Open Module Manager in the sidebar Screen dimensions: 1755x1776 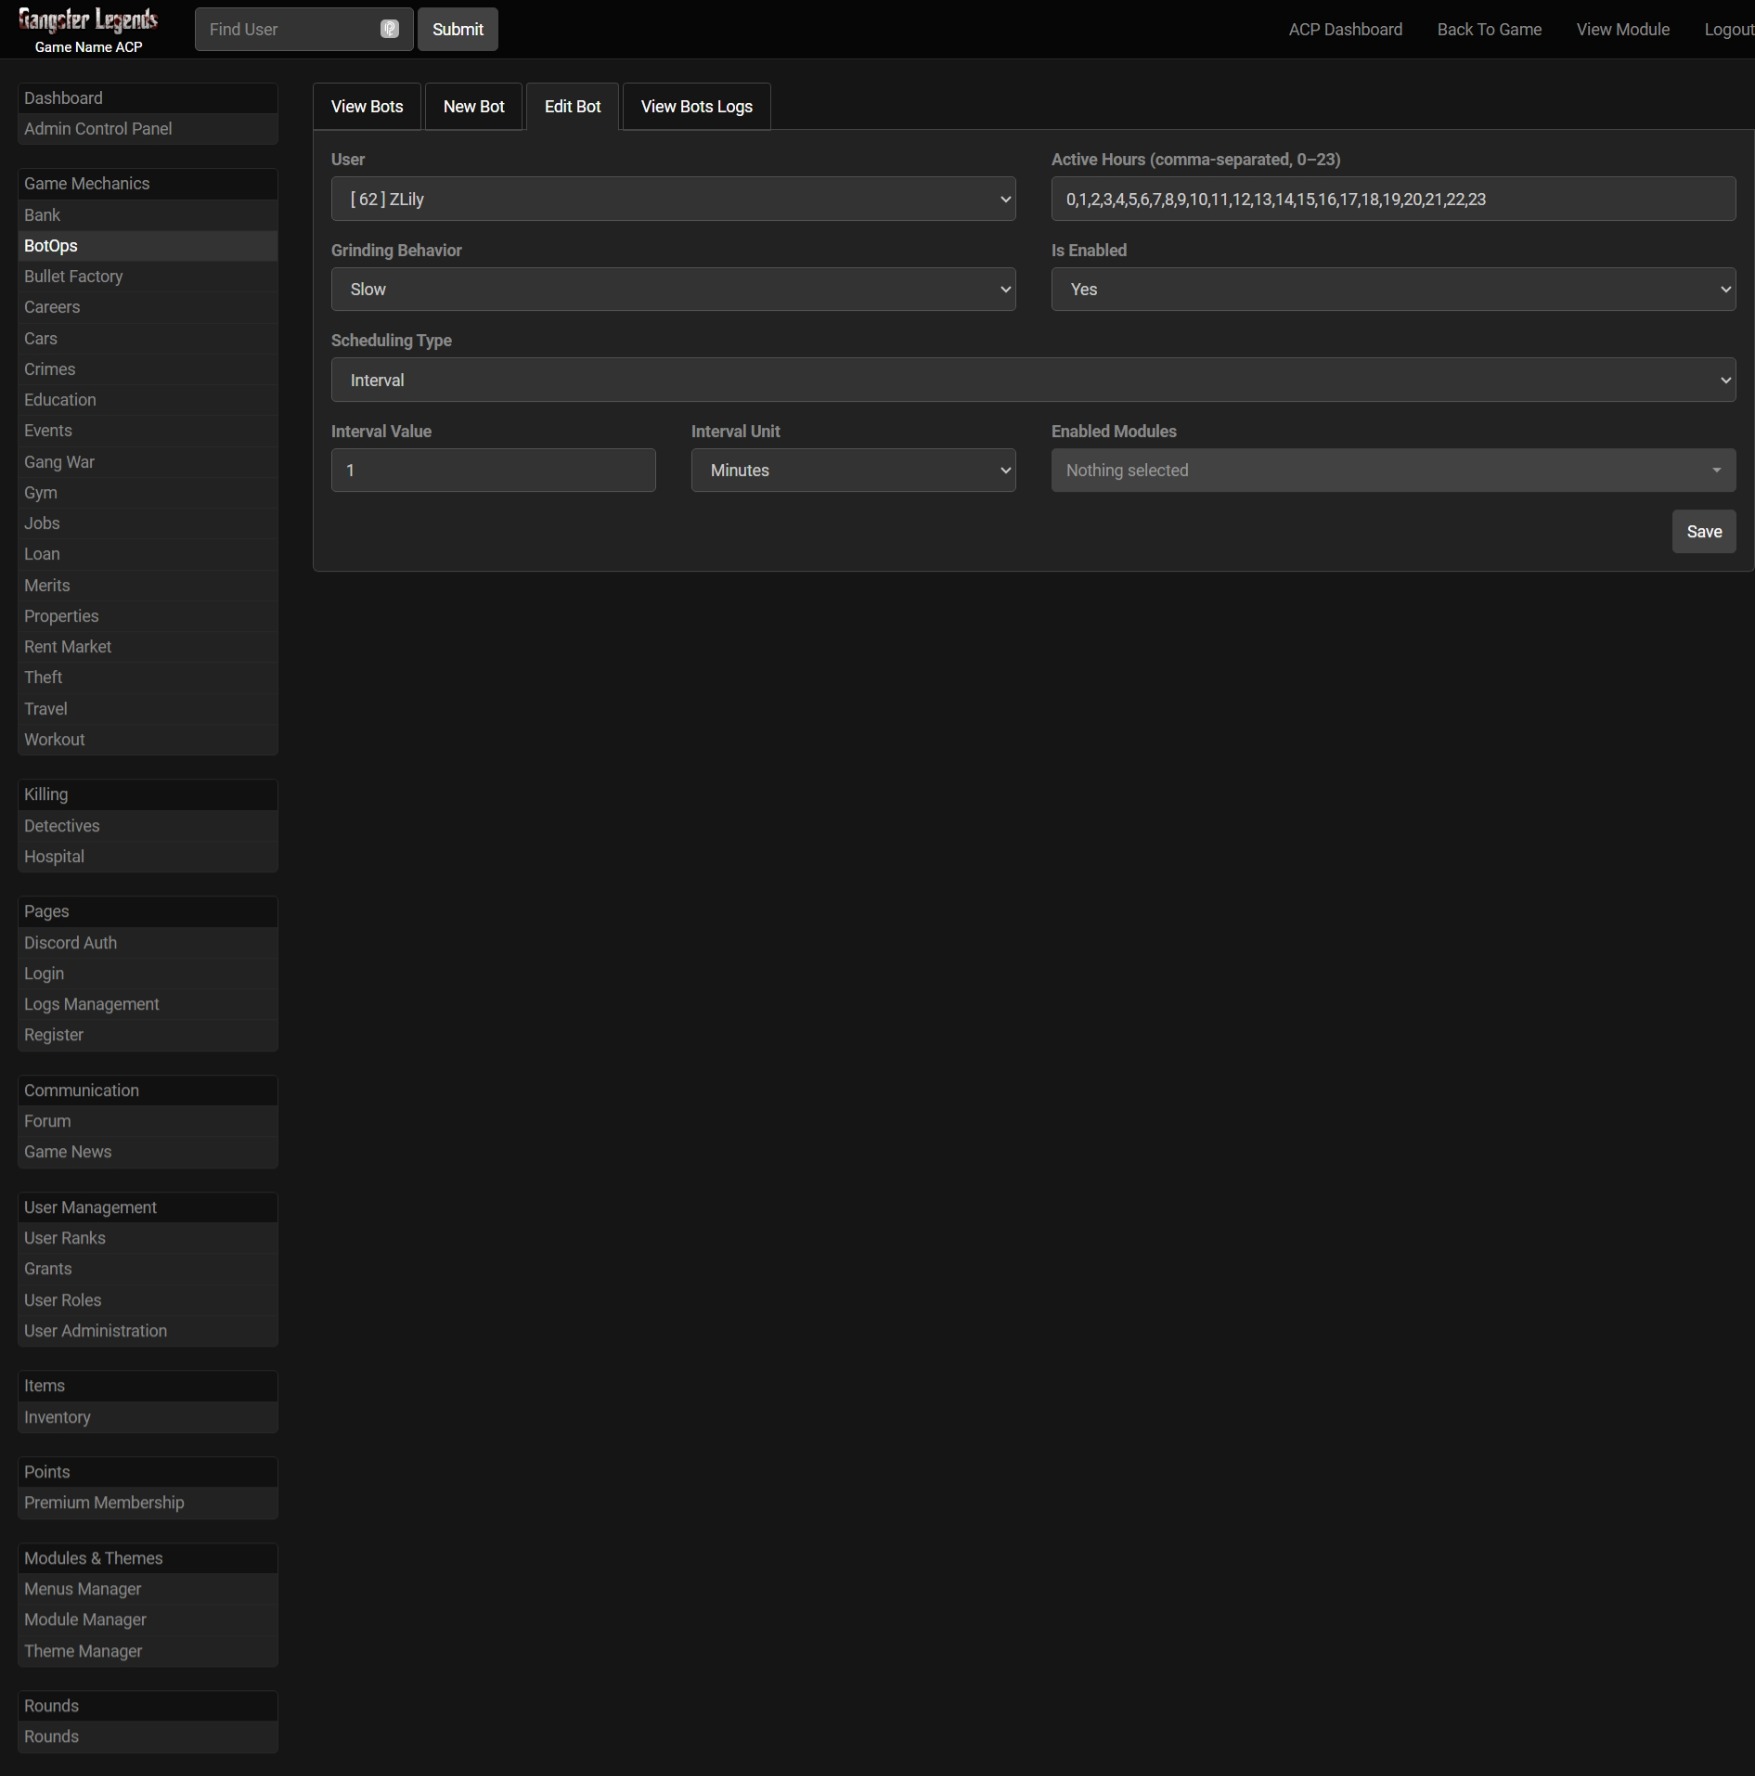85,1619
